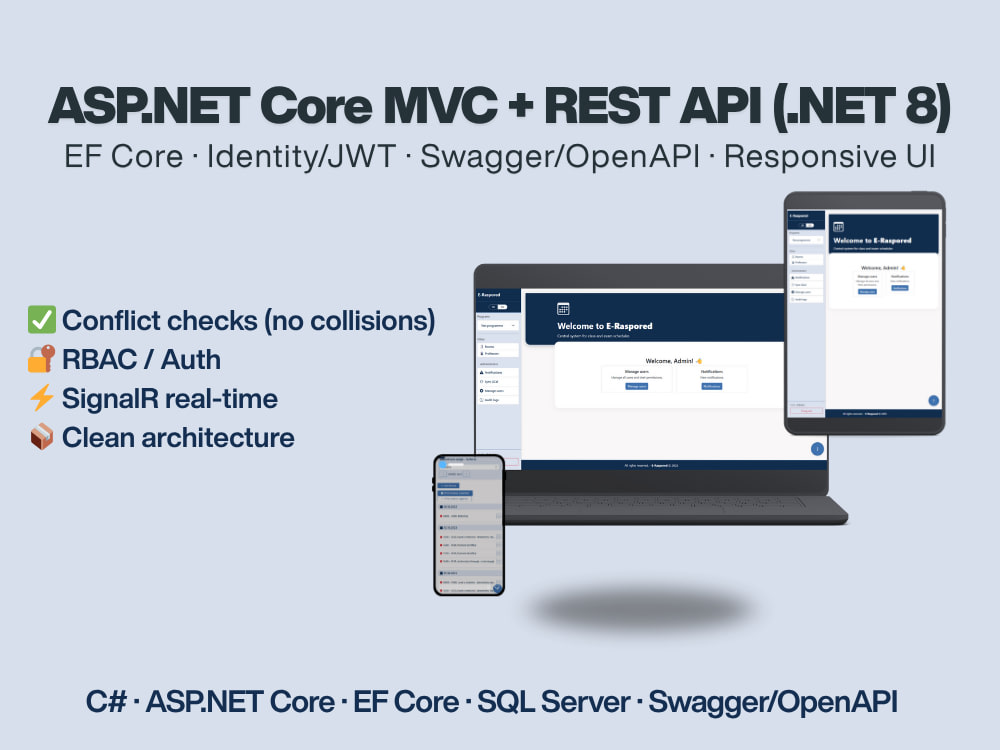Click the 'SignalR real-time' text
1000x750 pixels.
(x=170, y=399)
